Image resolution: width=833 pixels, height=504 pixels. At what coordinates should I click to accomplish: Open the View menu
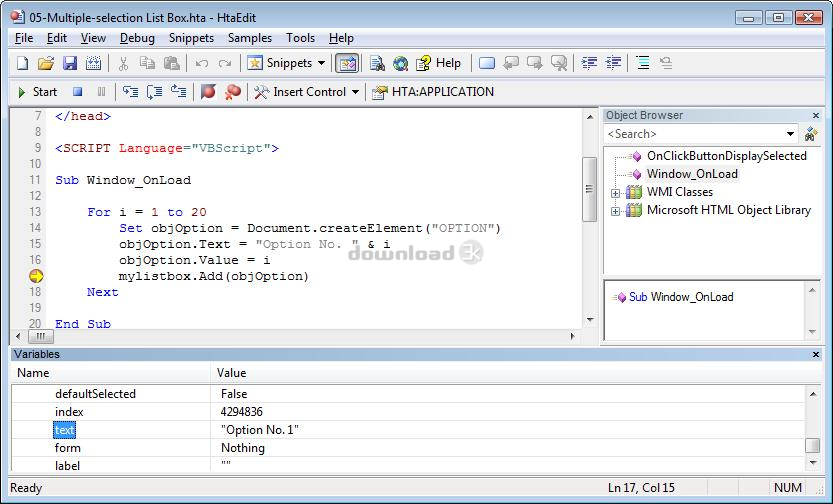94,38
